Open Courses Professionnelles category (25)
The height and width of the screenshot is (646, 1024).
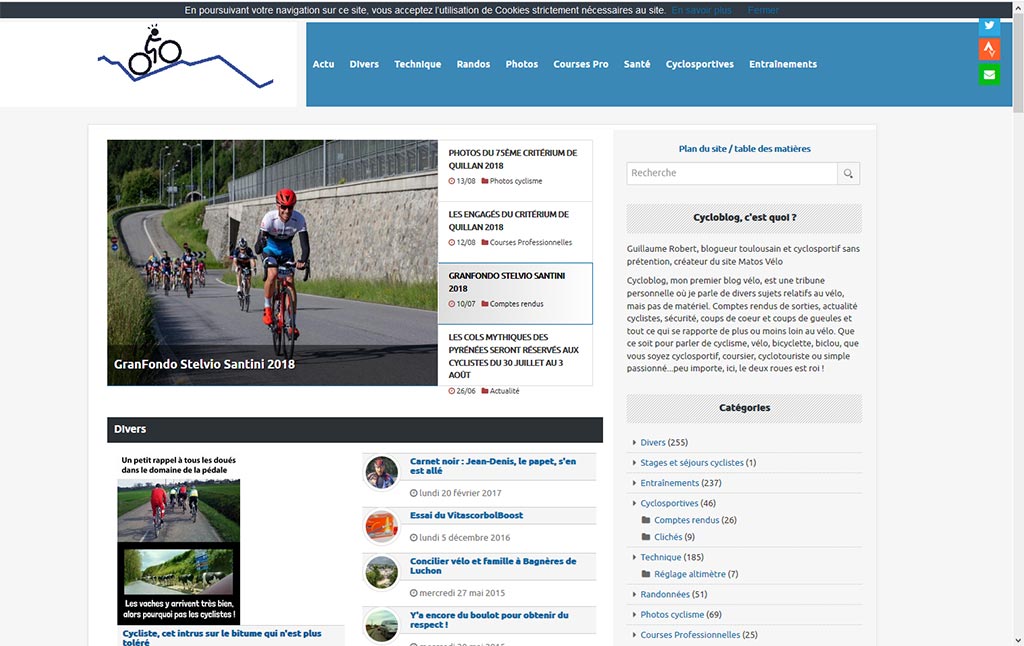point(690,635)
